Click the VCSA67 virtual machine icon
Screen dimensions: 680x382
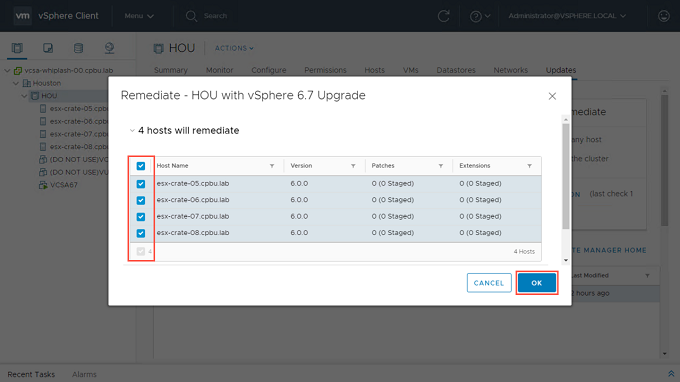click(x=43, y=185)
